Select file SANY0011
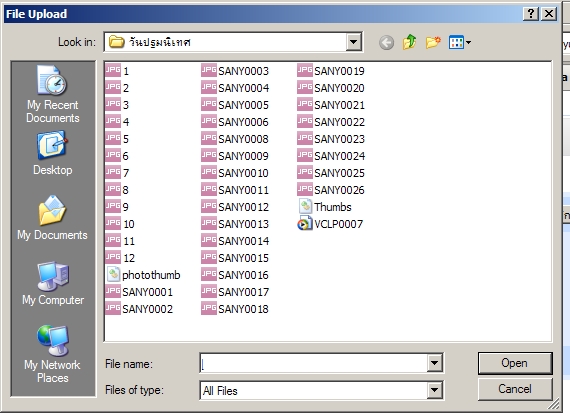Viewport: 570px width, 416px height. click(235, 189)
